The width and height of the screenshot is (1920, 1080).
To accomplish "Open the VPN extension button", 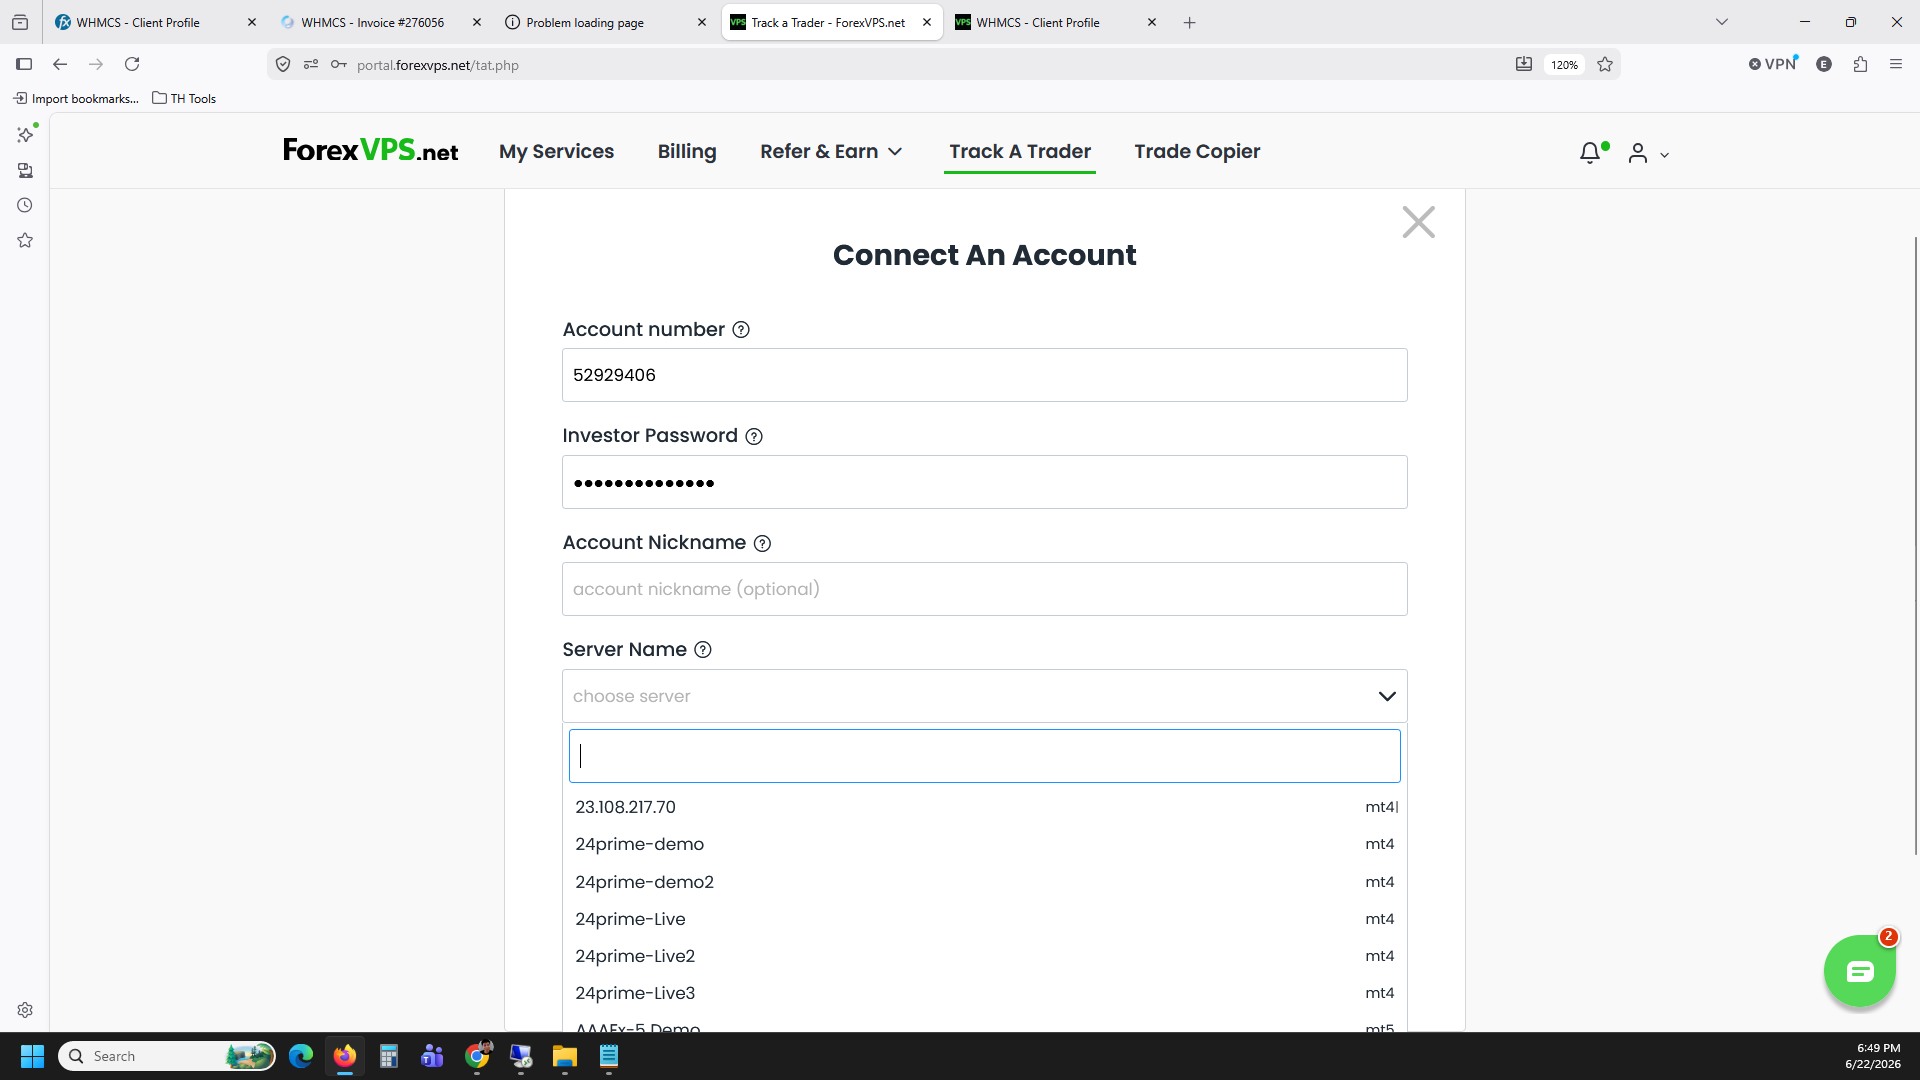I will point(1773,64).
